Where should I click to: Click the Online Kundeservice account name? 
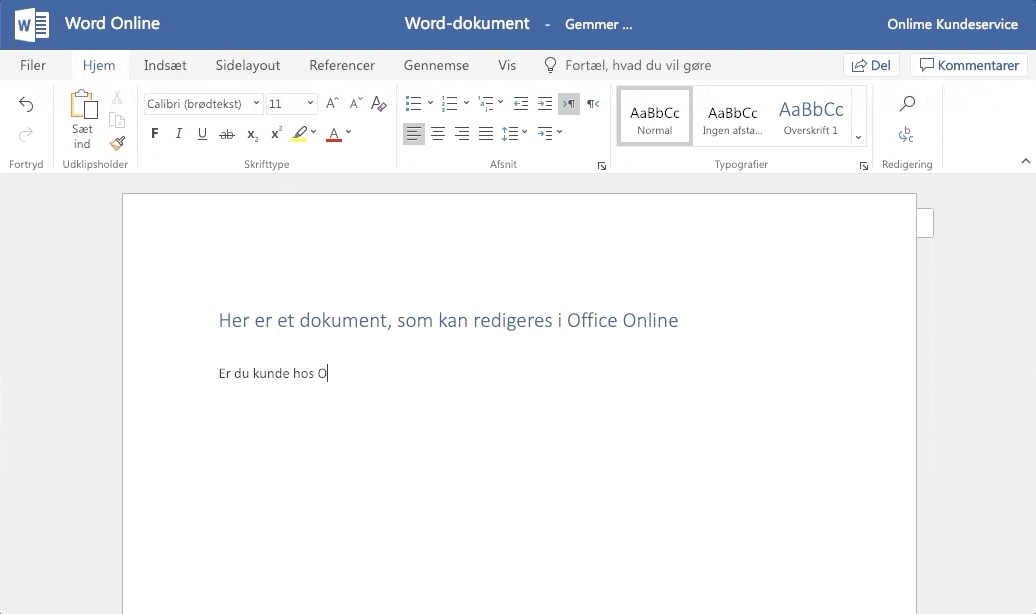click(952, 24)
